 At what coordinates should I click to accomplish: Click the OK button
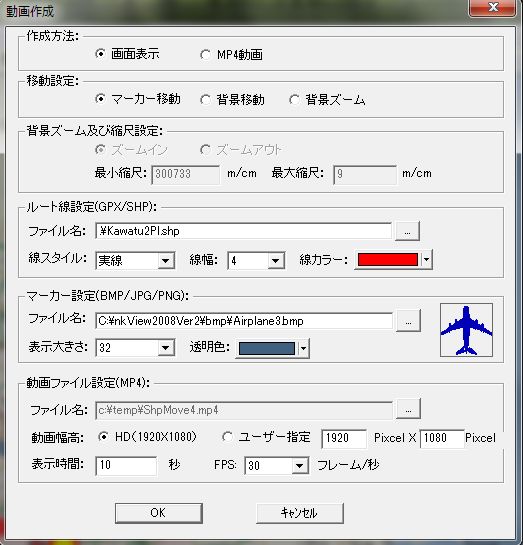[159, 513]
